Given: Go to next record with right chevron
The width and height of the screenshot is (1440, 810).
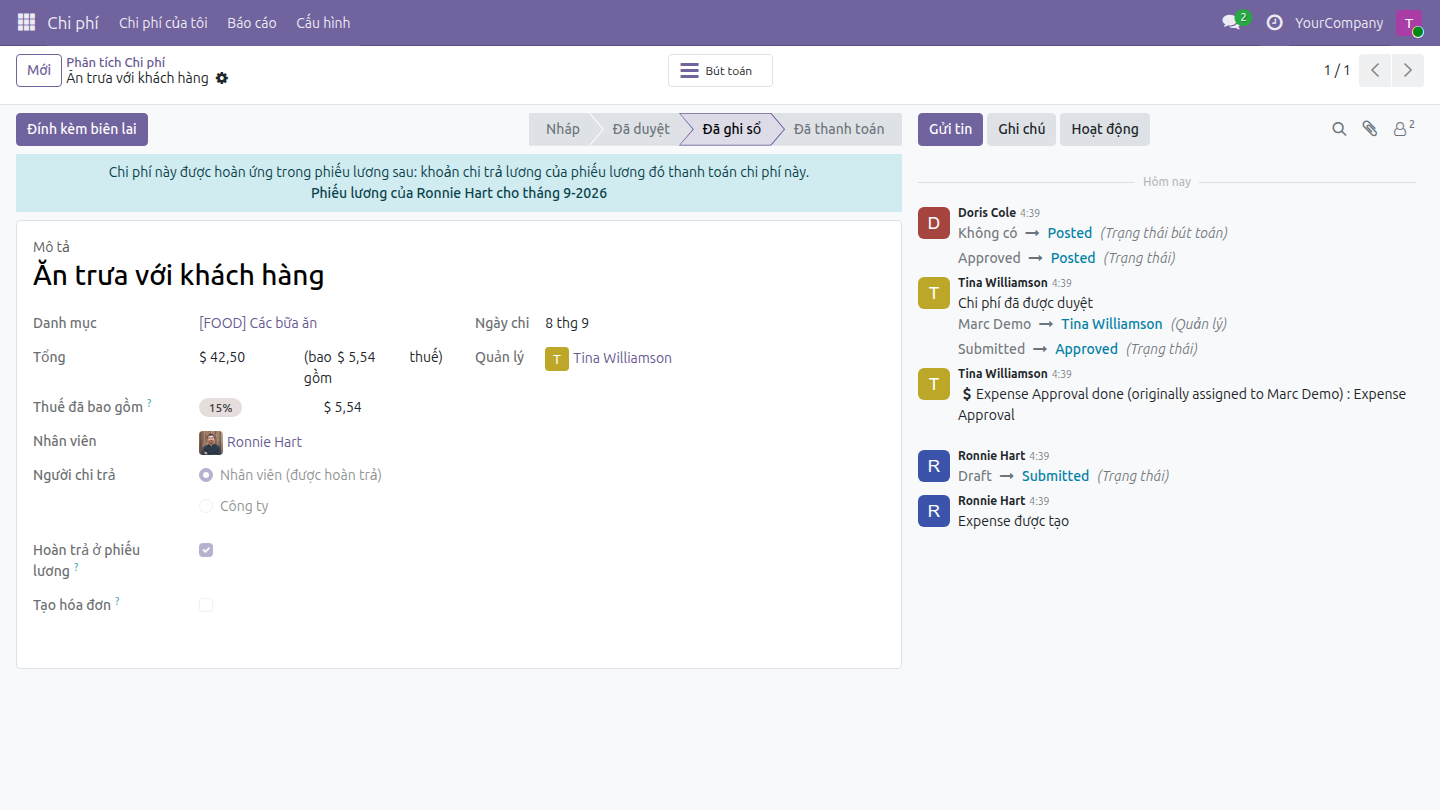Looking at the screenshot, I should (x=1408, y=70).
